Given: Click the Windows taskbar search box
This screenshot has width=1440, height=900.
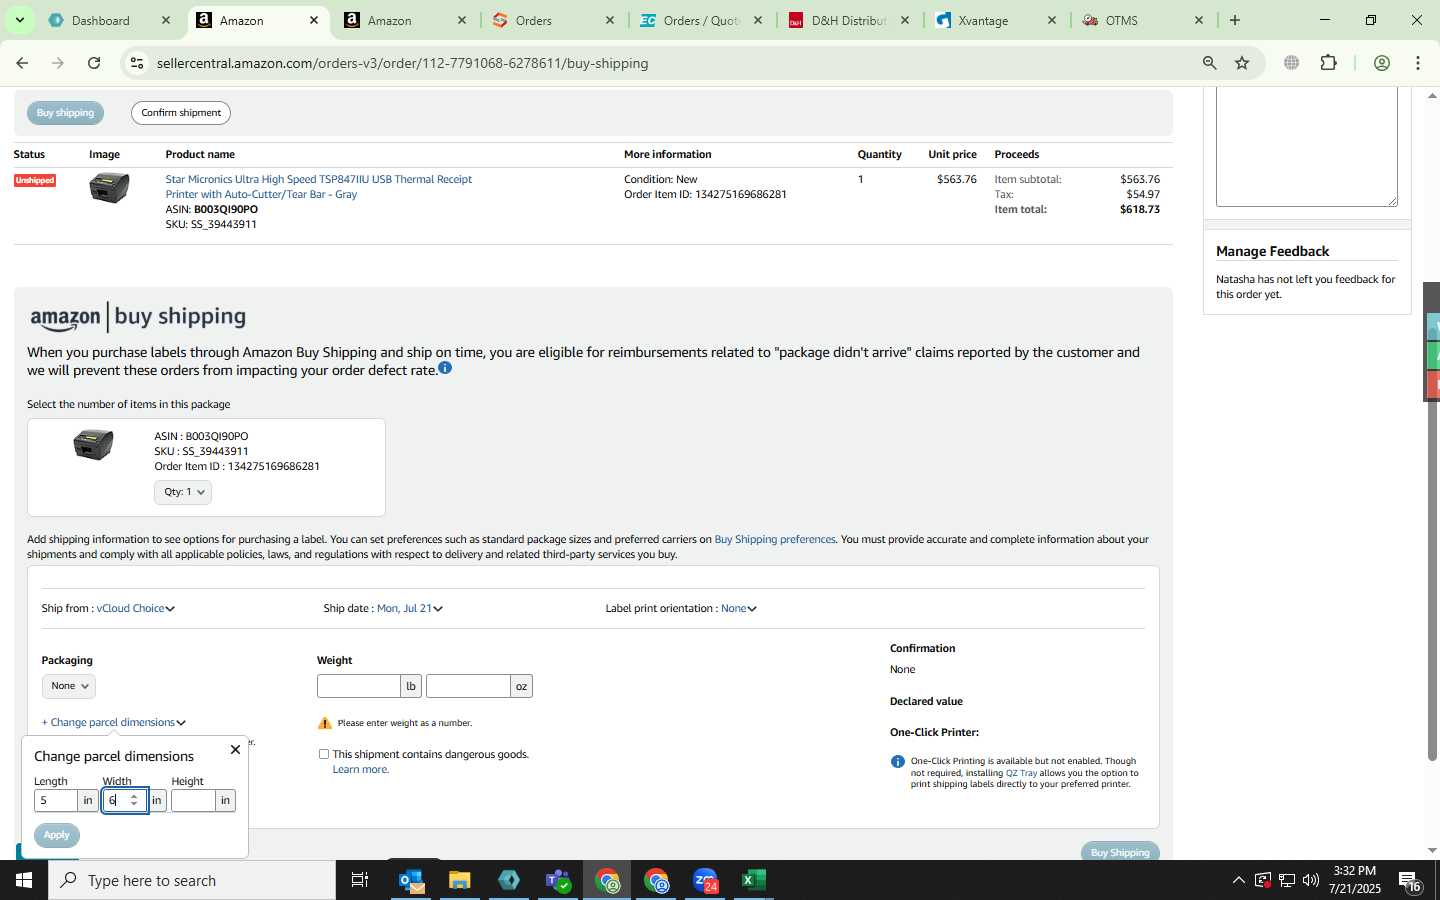Looking at the screenshot, I should tap(192, 880).
